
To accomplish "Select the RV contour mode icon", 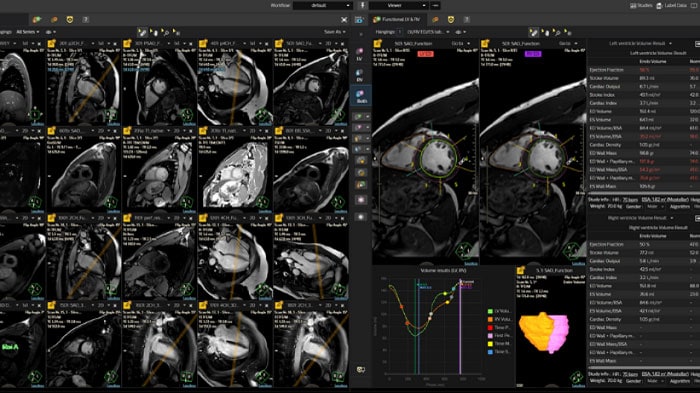I will tap(360, 75).
